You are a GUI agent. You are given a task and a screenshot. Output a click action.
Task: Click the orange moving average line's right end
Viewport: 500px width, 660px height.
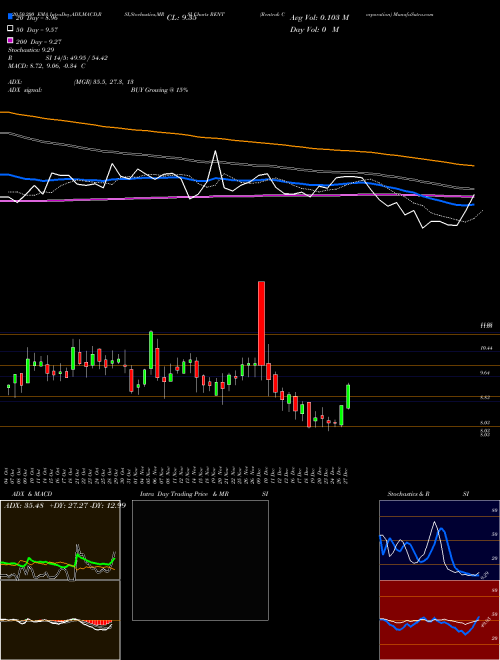[x=473, y=166]
